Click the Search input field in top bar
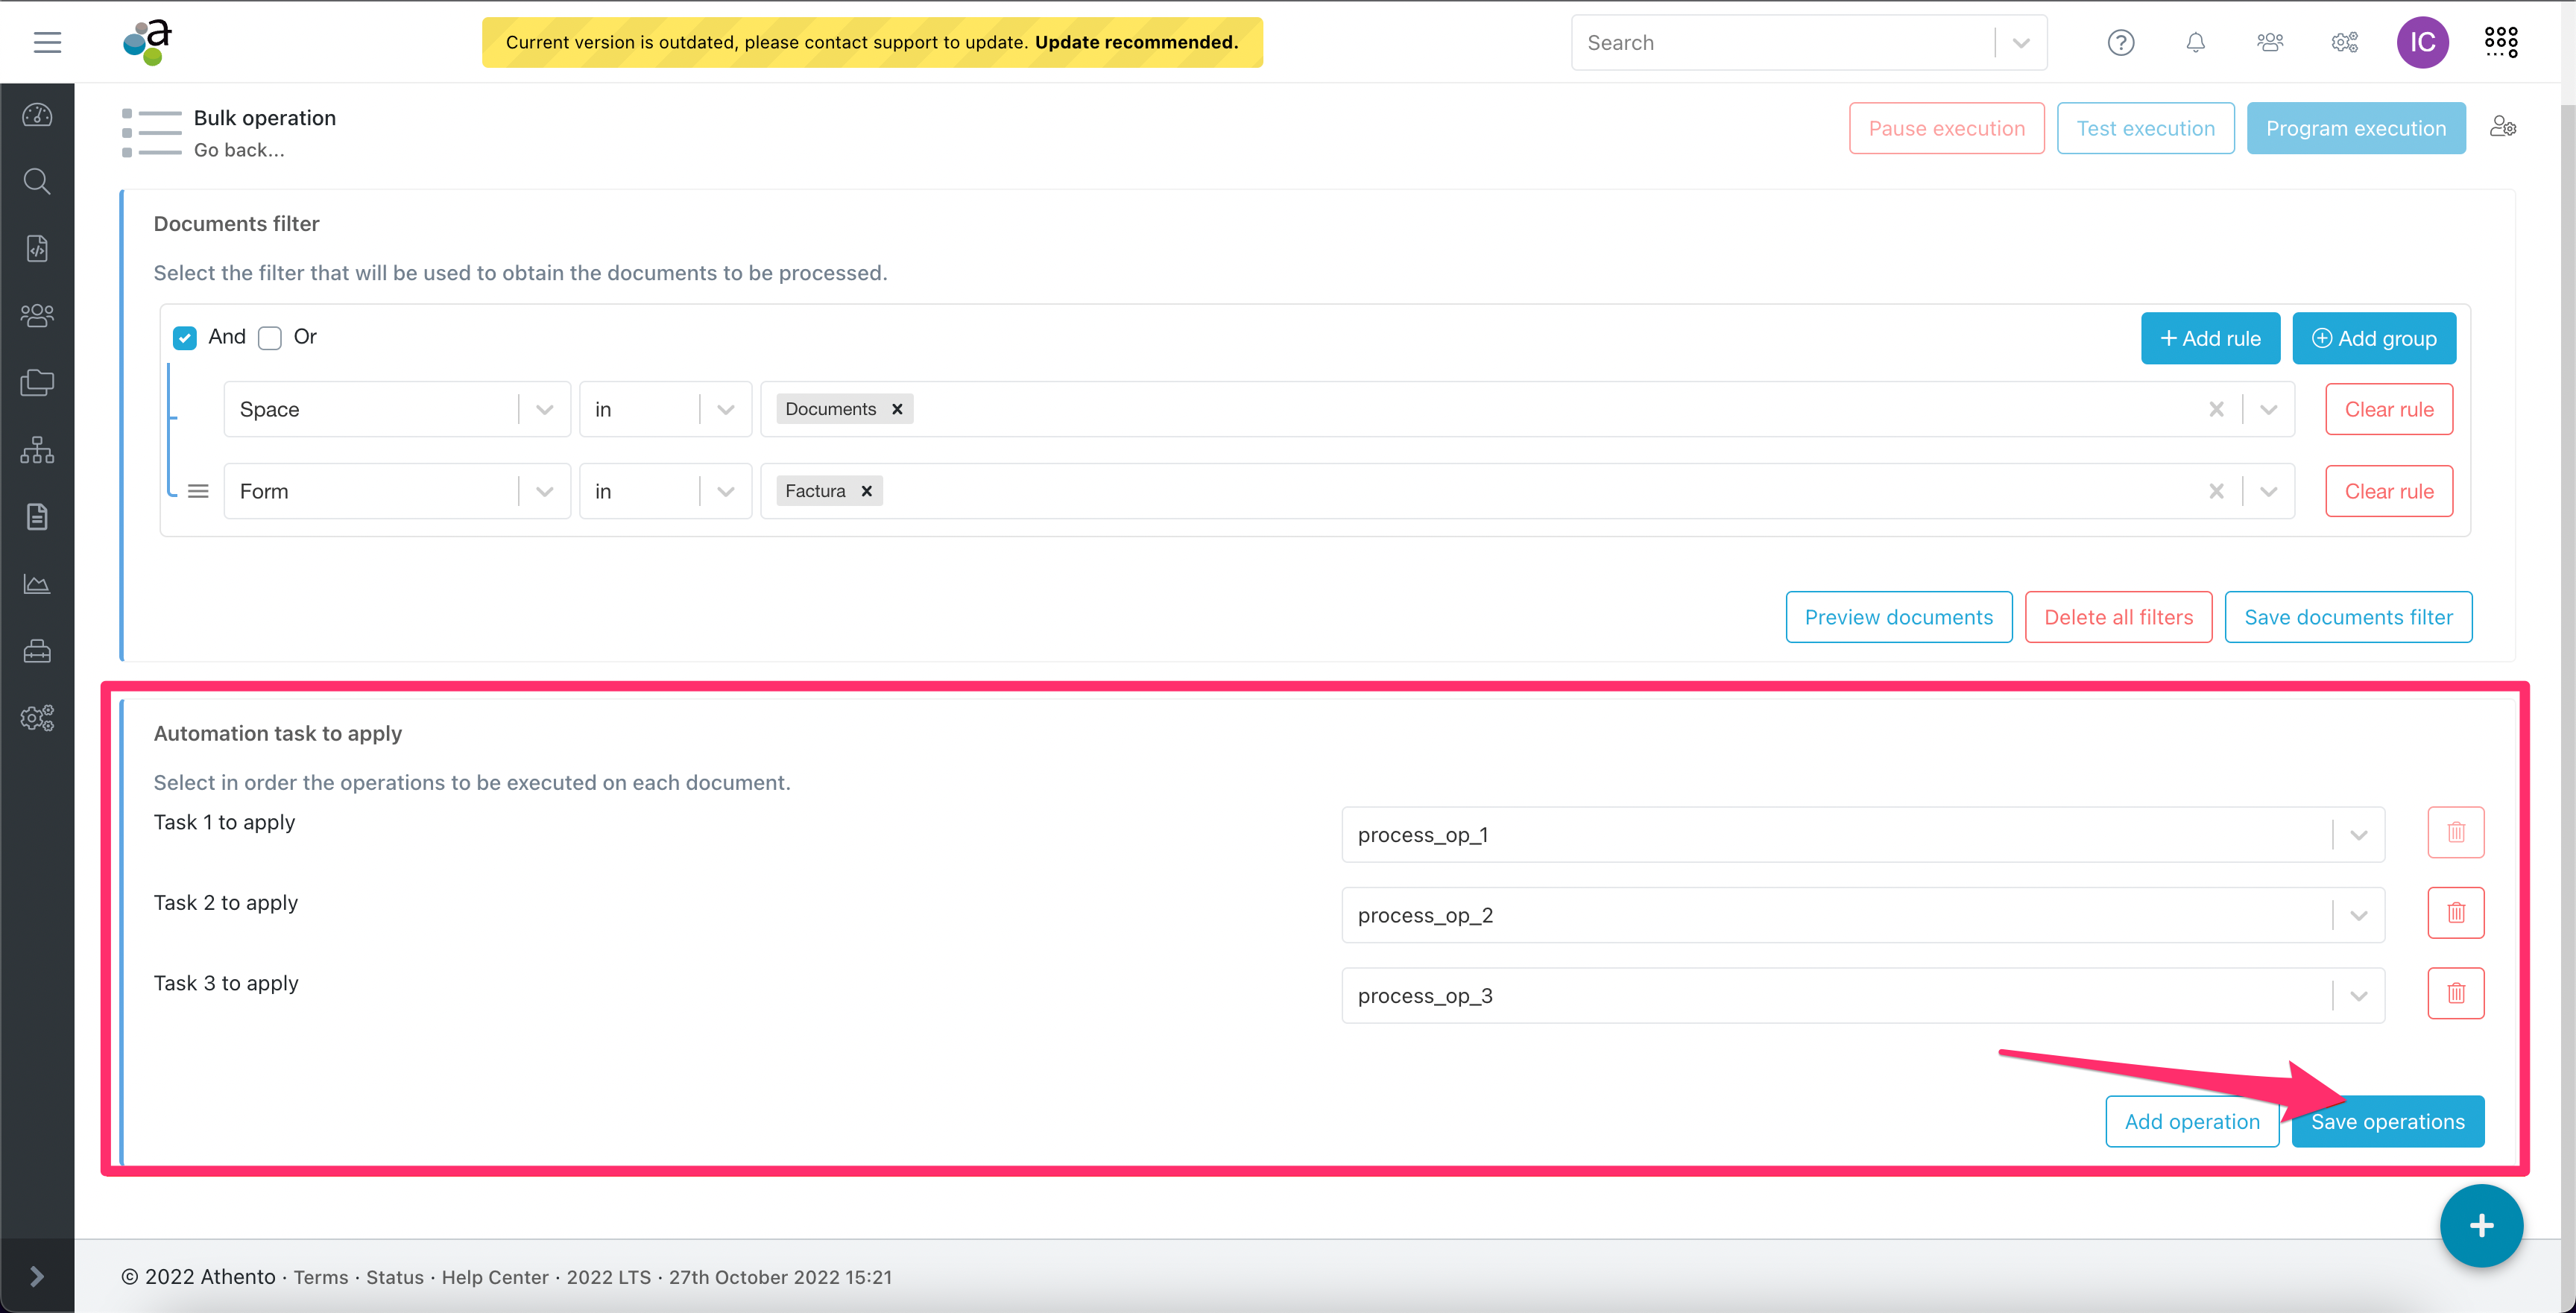This screenshot has height=1313, width=2576. 1781,42
